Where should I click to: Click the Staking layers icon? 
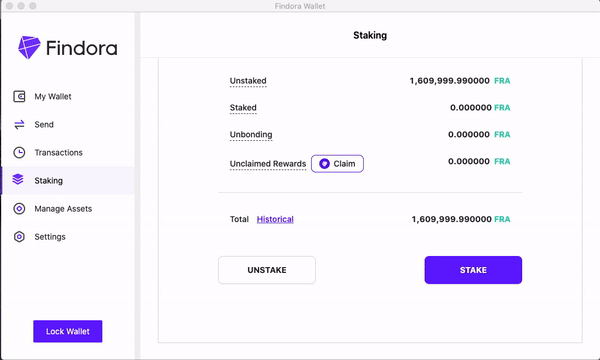click(18, 179)
